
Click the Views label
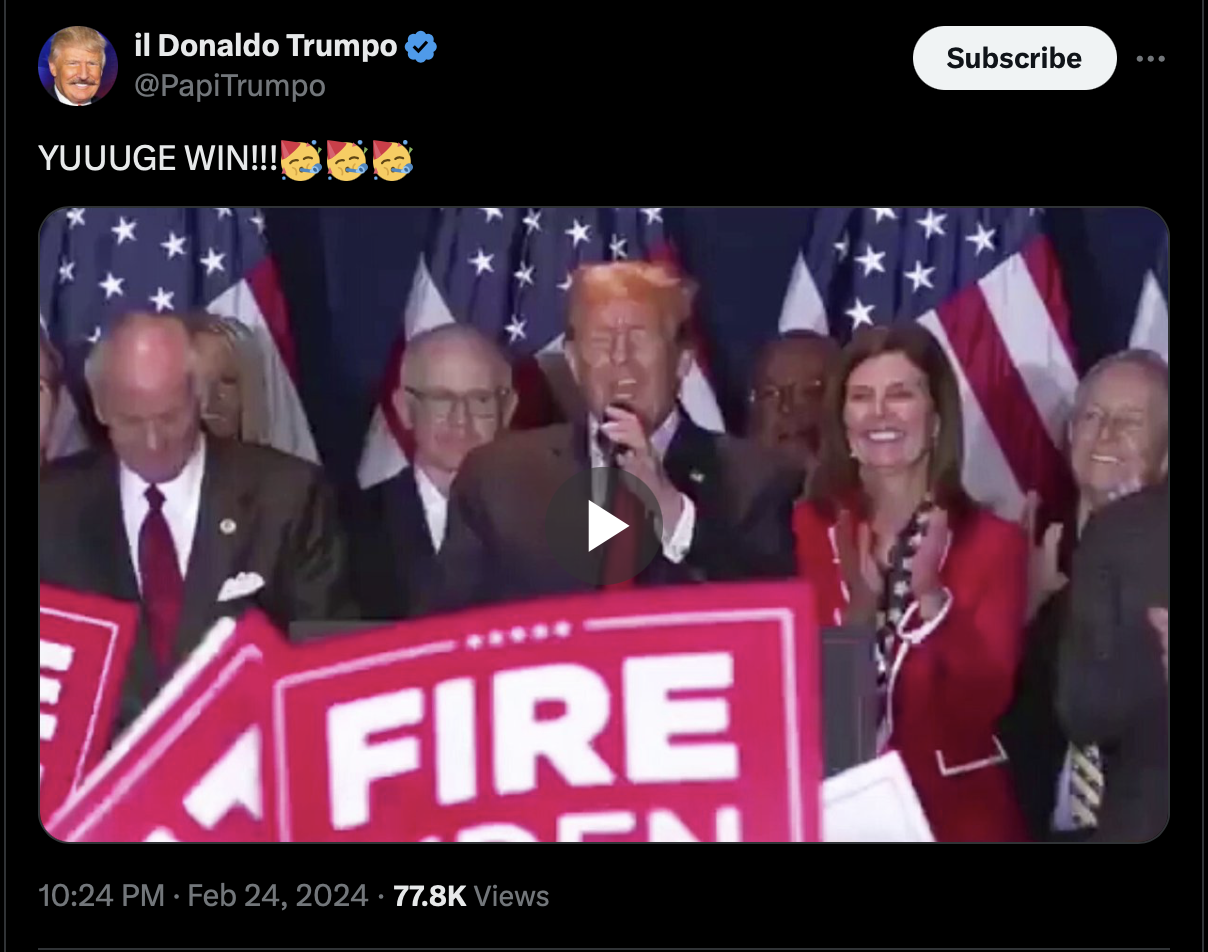click(511, 896)
